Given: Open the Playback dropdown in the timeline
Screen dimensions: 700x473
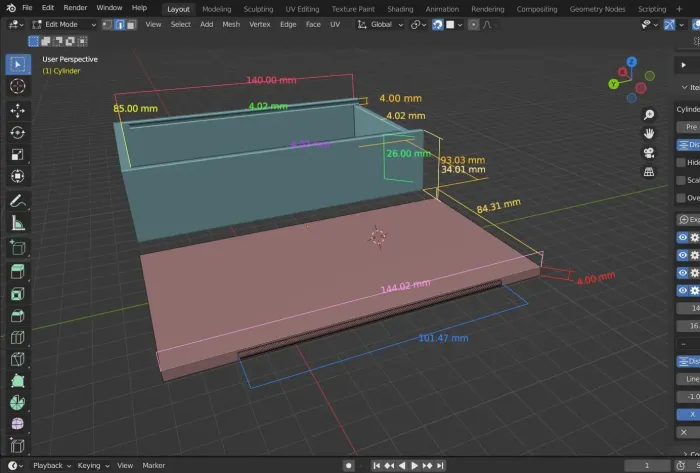Looking at the screenshot, I should 47,465.
